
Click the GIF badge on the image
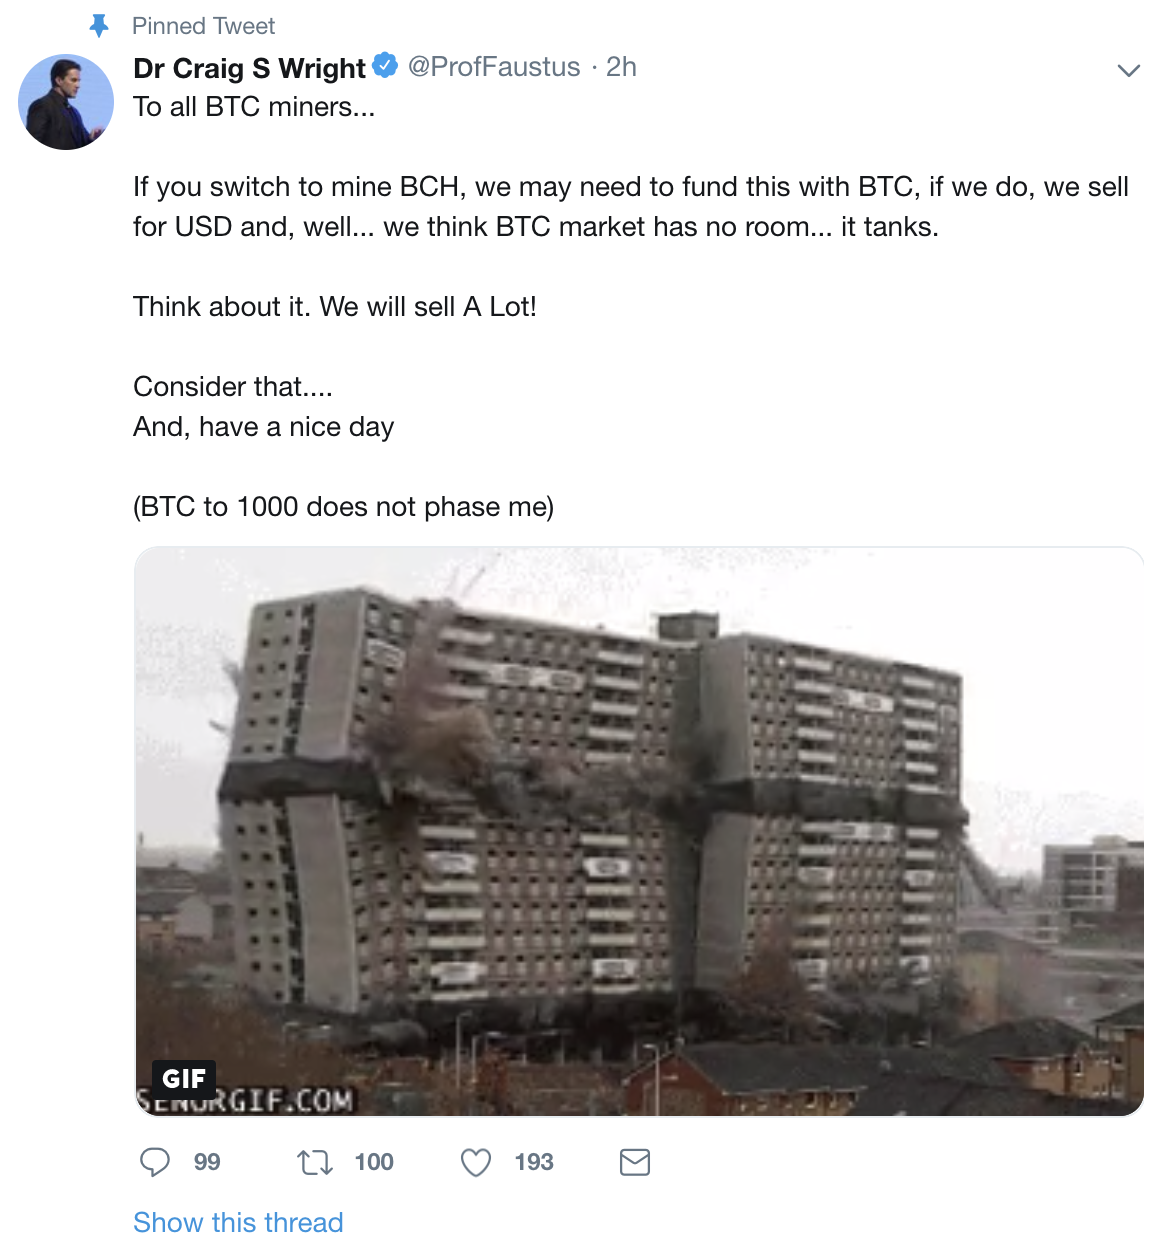point(184,1079)
